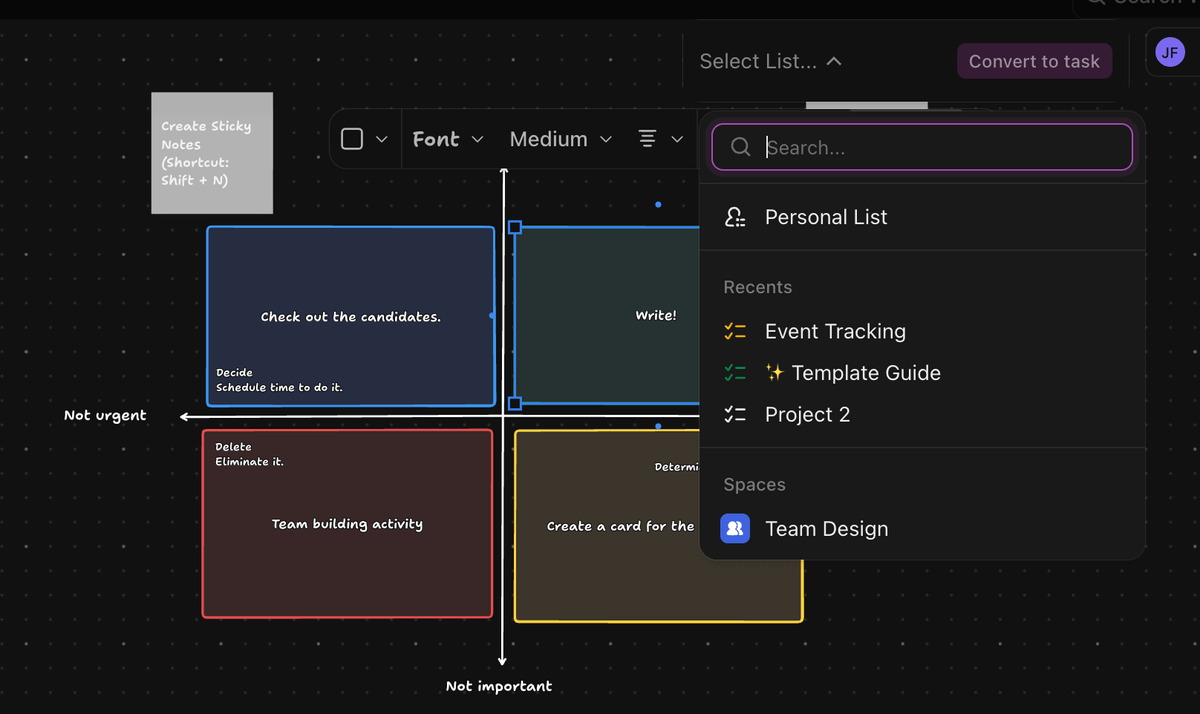The height and width of the screenshot is (714, 1200).
Task: Click the magnifier icon in search box
Action: (740, 147)
